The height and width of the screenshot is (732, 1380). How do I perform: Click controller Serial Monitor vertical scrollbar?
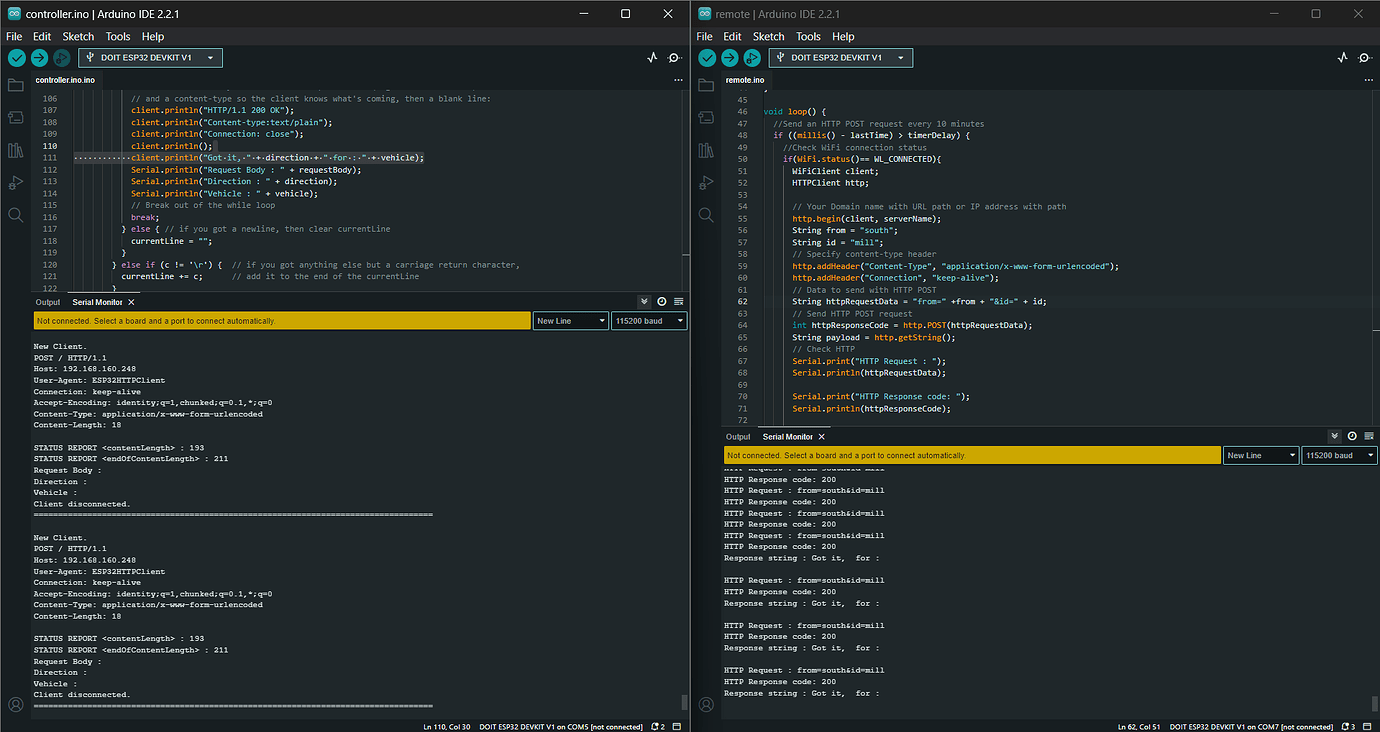point(684,701)
